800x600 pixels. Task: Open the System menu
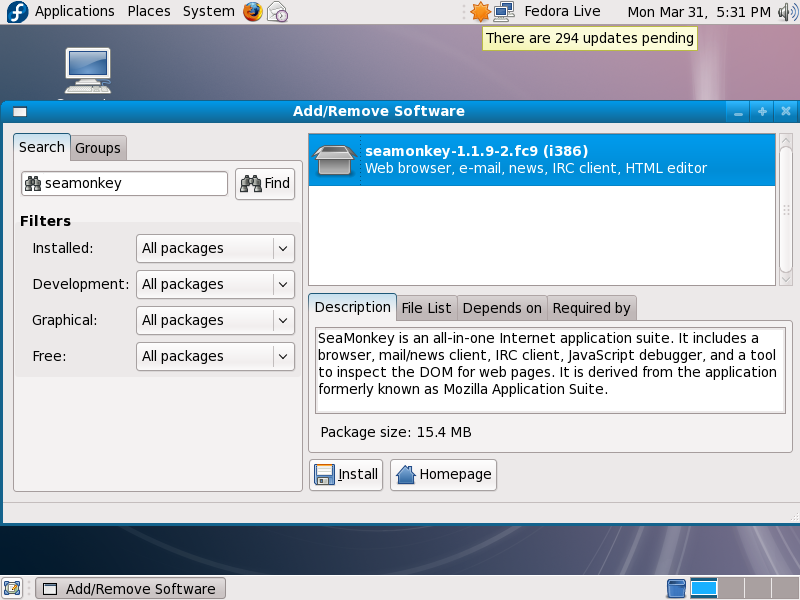click(209, 11)
